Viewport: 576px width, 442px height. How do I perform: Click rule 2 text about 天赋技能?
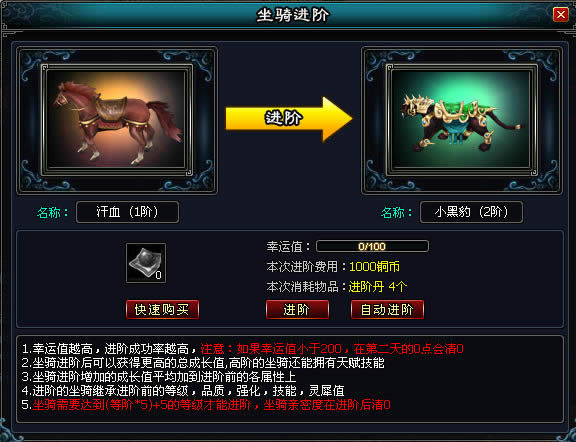203,363
